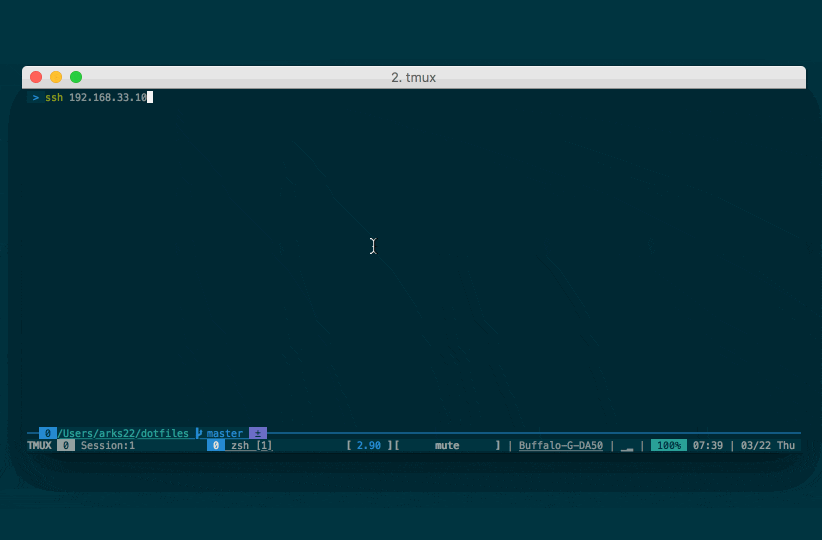
Task: Click the purple ± git status badge
Action: (x=258, y=433)
